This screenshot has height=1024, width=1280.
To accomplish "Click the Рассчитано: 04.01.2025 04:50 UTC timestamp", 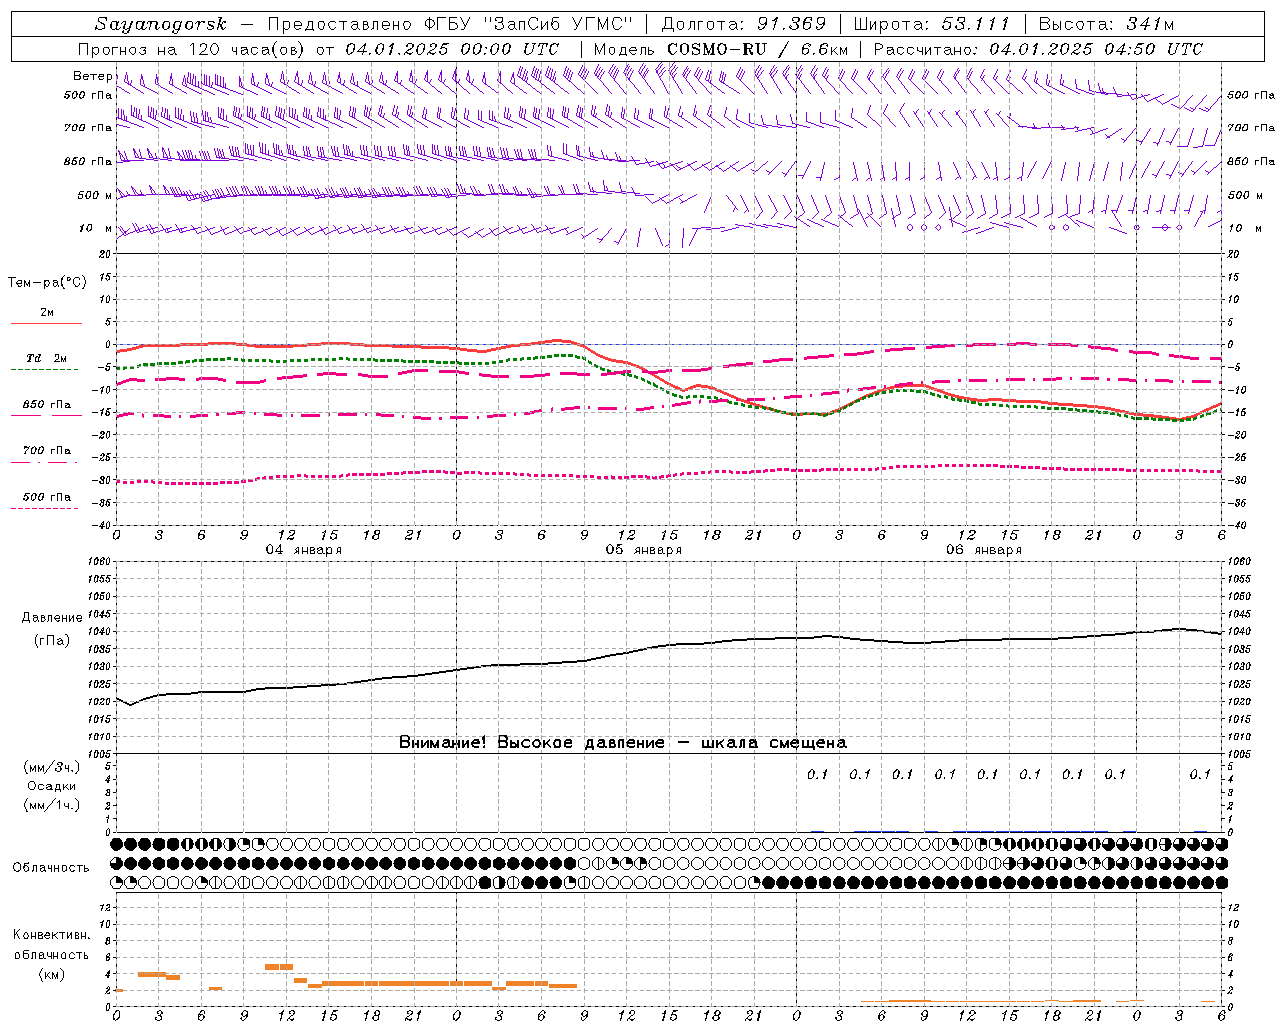I will click(x=1038, y=49).
